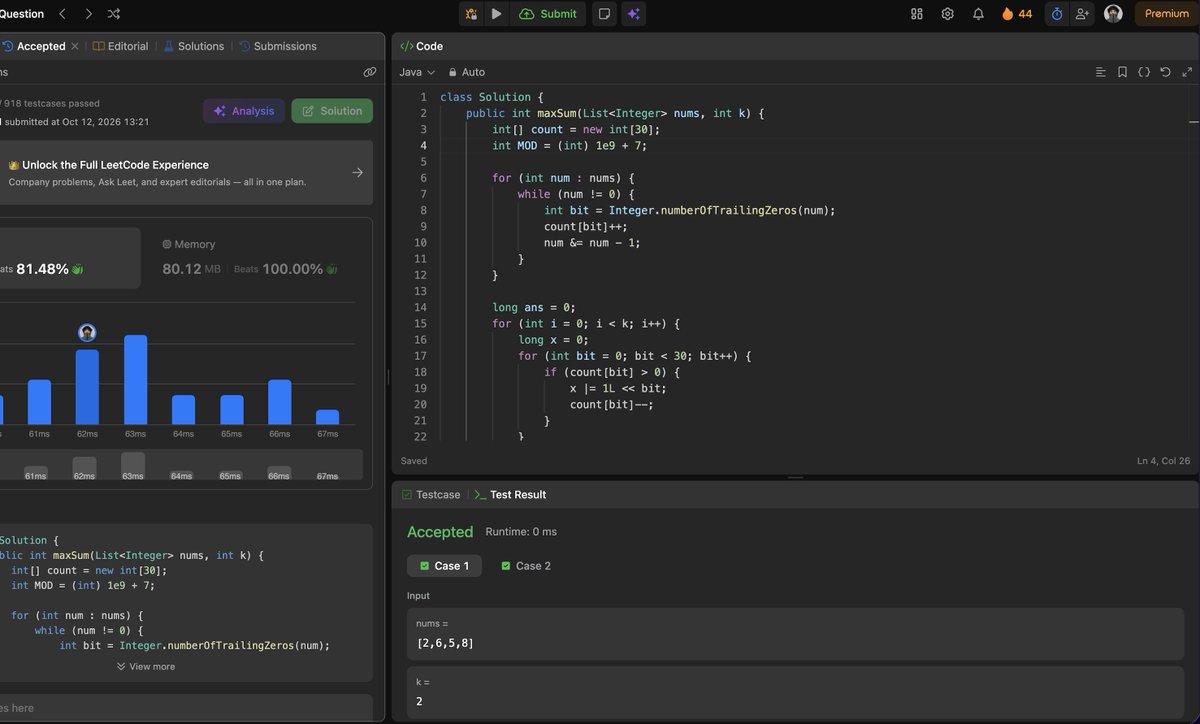Viewport: 1200px width, 724px height.
Task: Open the Java language dropdown
Action: (417, 72)
